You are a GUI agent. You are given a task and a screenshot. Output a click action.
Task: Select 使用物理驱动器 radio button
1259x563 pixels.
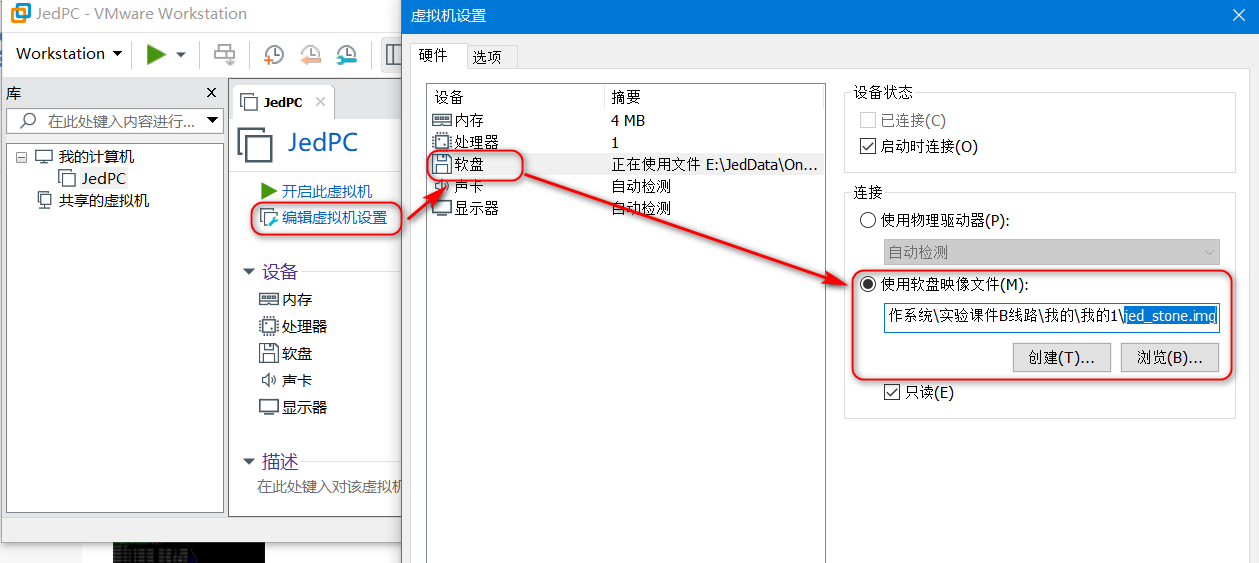(x=867, y=221)
